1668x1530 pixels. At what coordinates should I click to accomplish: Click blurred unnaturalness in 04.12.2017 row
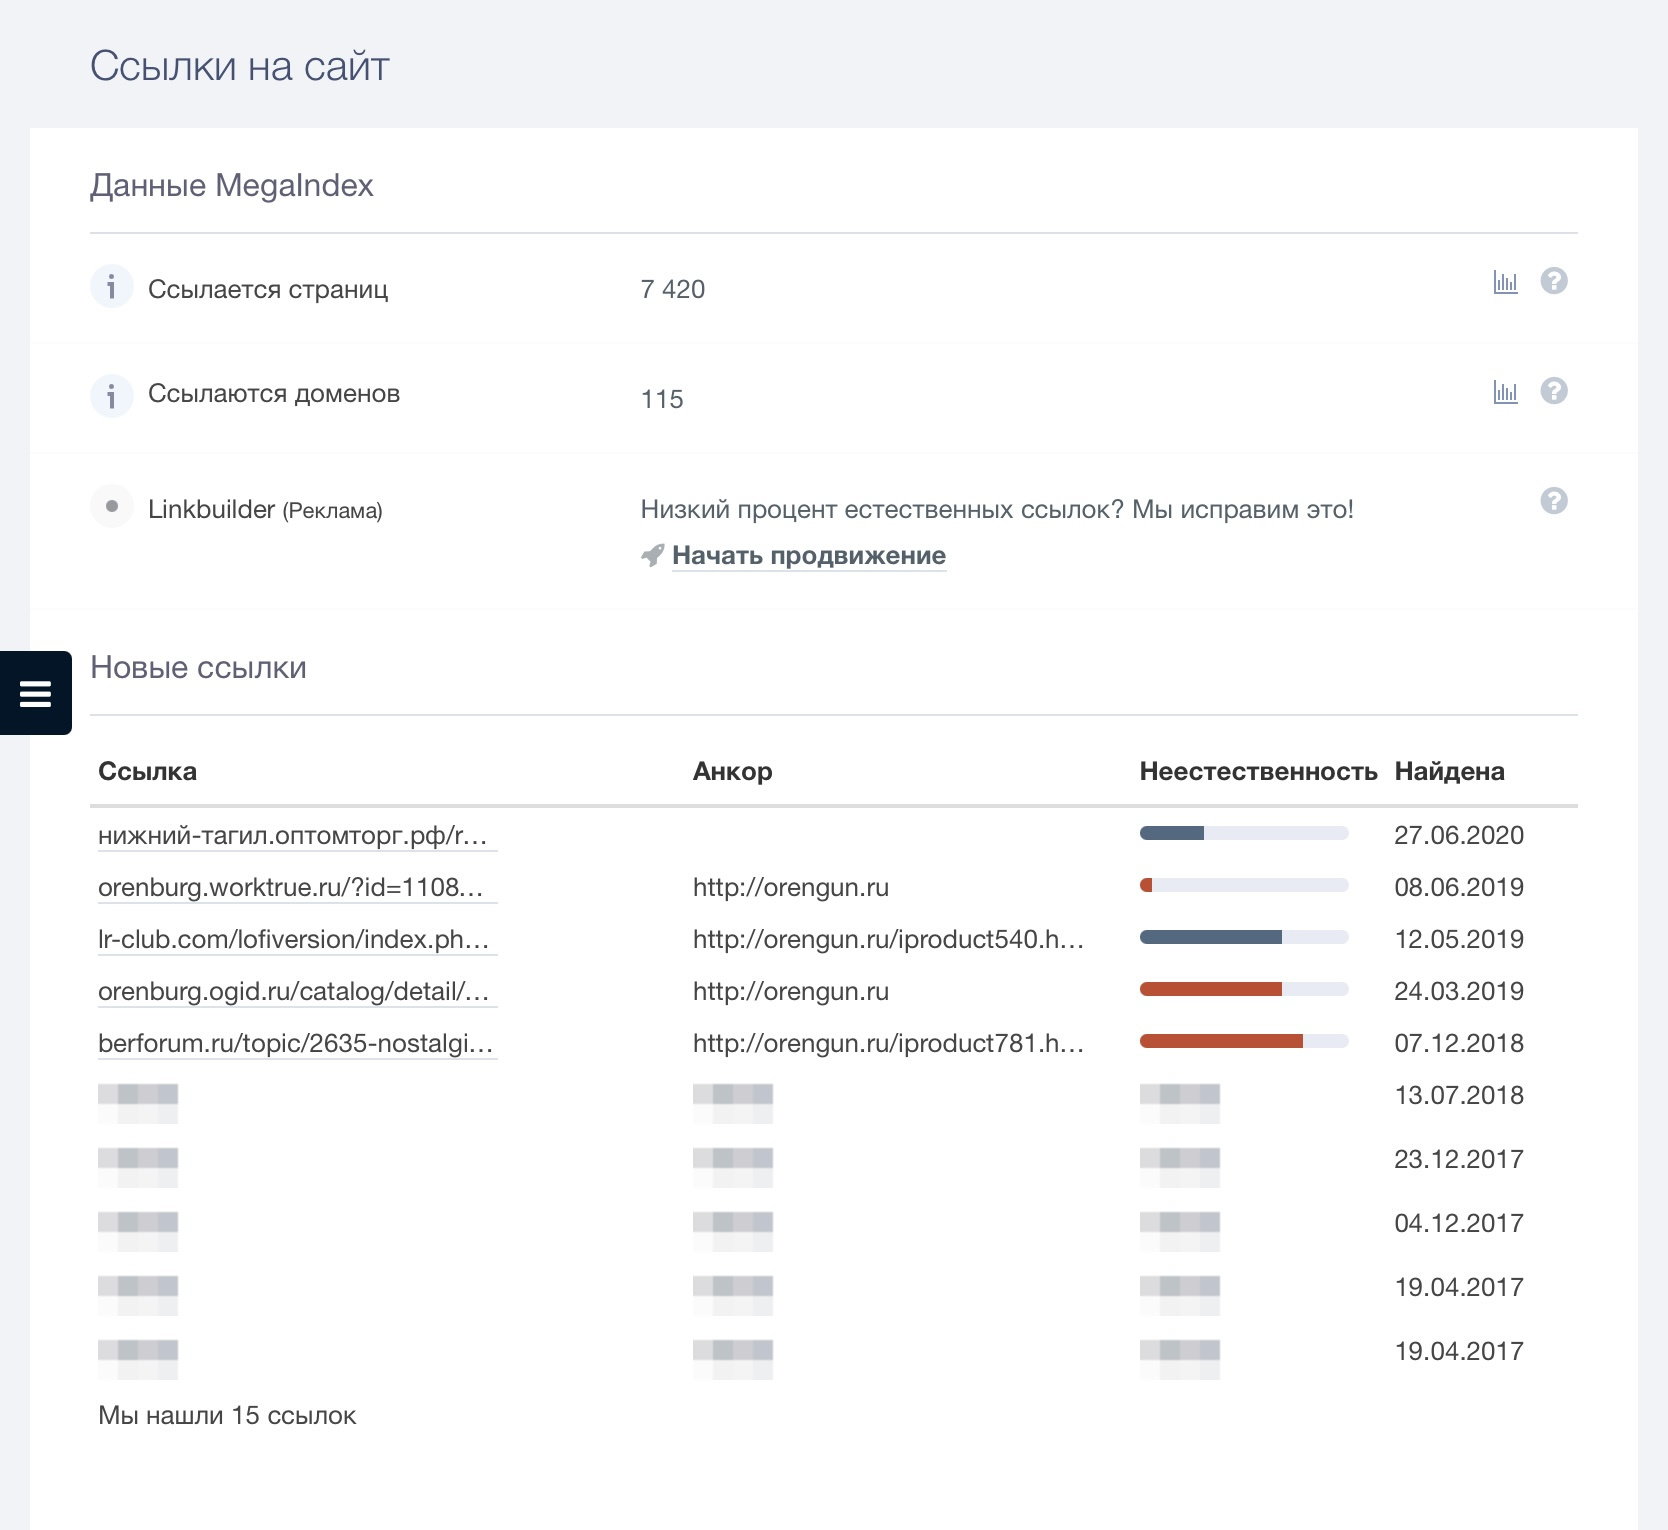[1180, 1231]
